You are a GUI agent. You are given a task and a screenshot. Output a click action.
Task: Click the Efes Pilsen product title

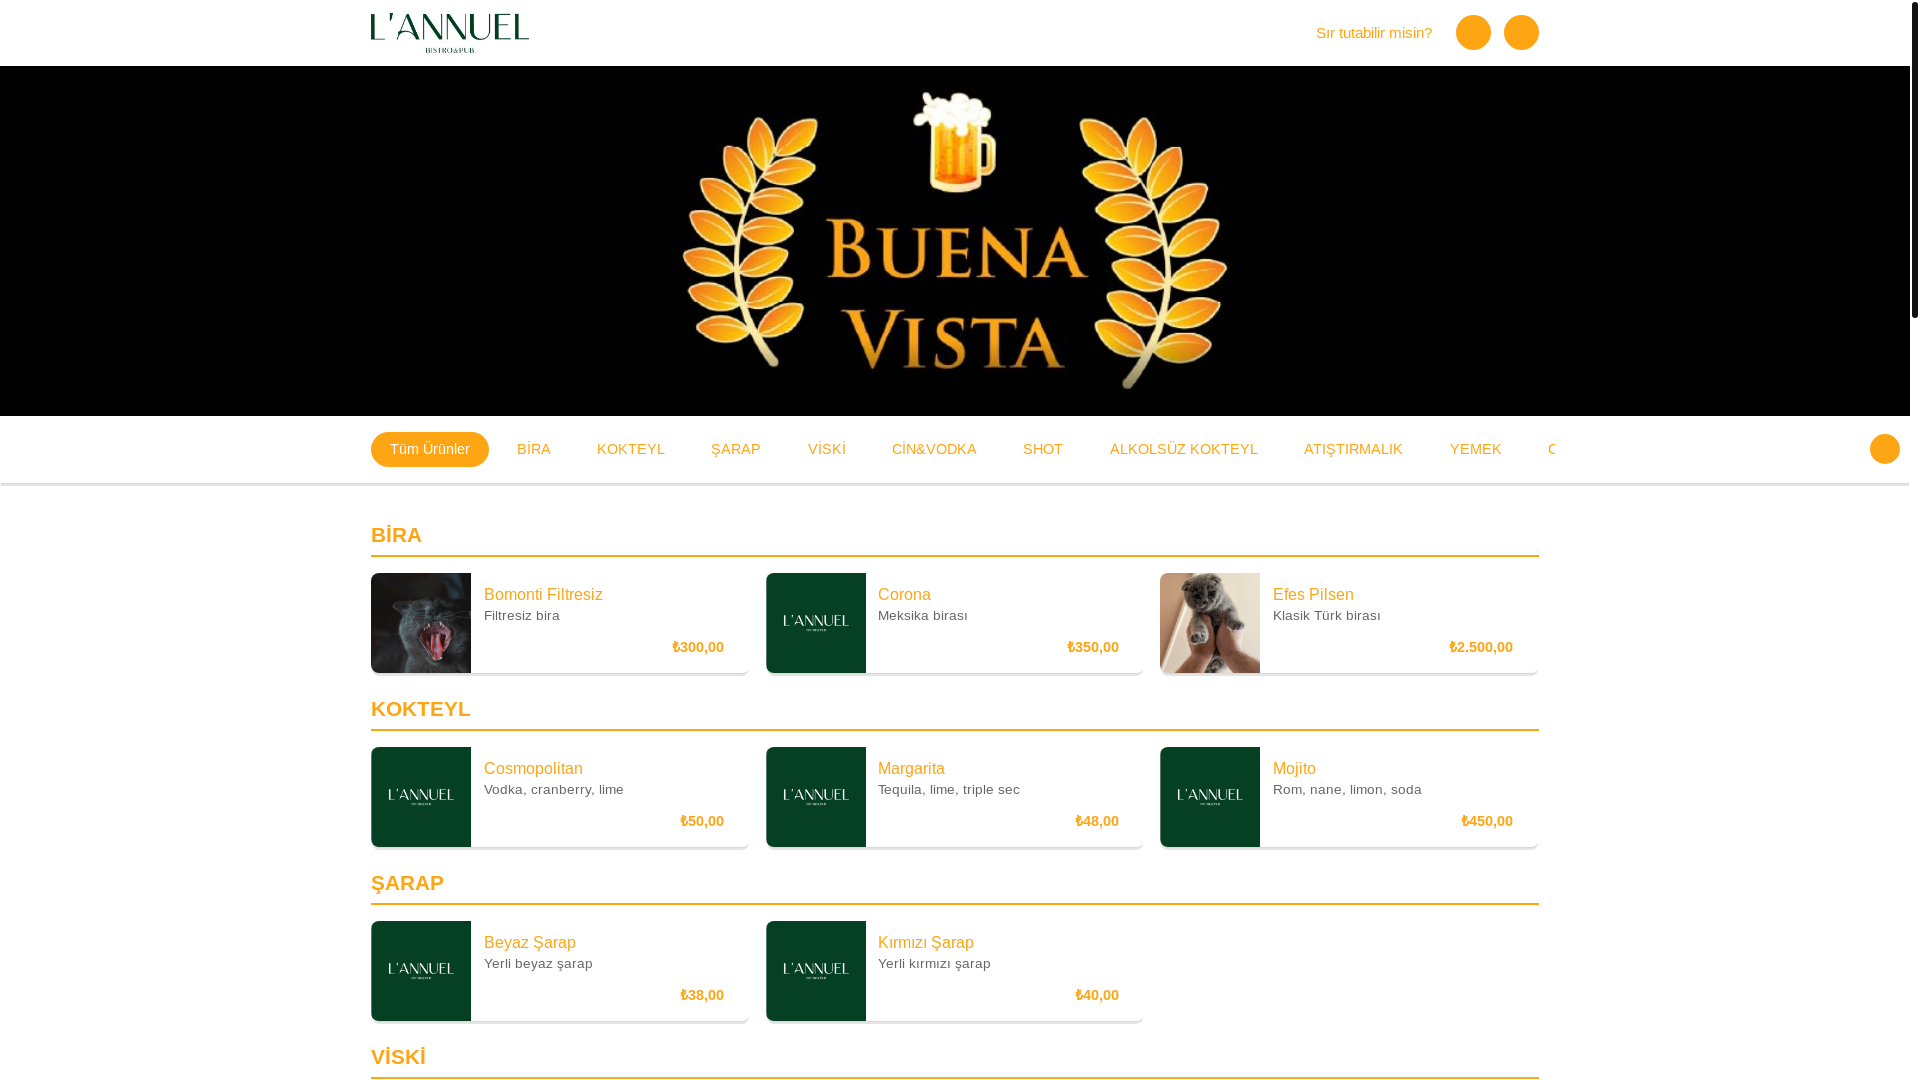tap(1313, 594)
